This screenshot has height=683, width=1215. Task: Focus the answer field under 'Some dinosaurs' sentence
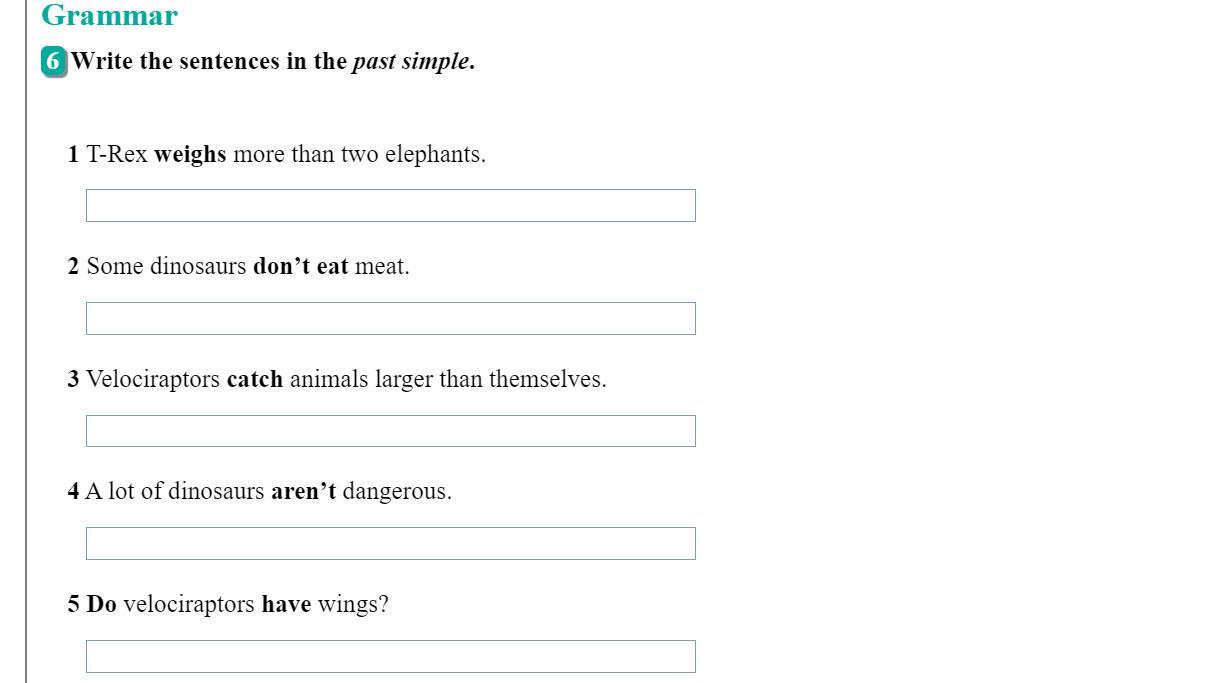pos(390,318)
